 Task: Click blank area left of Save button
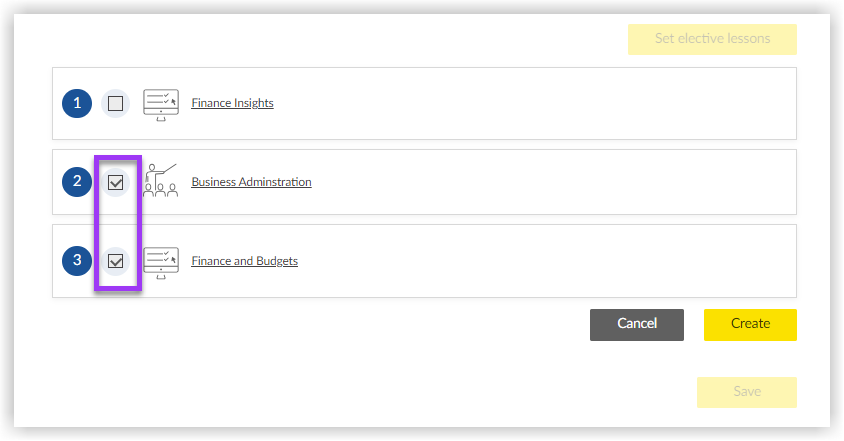[x=377, y=392]
